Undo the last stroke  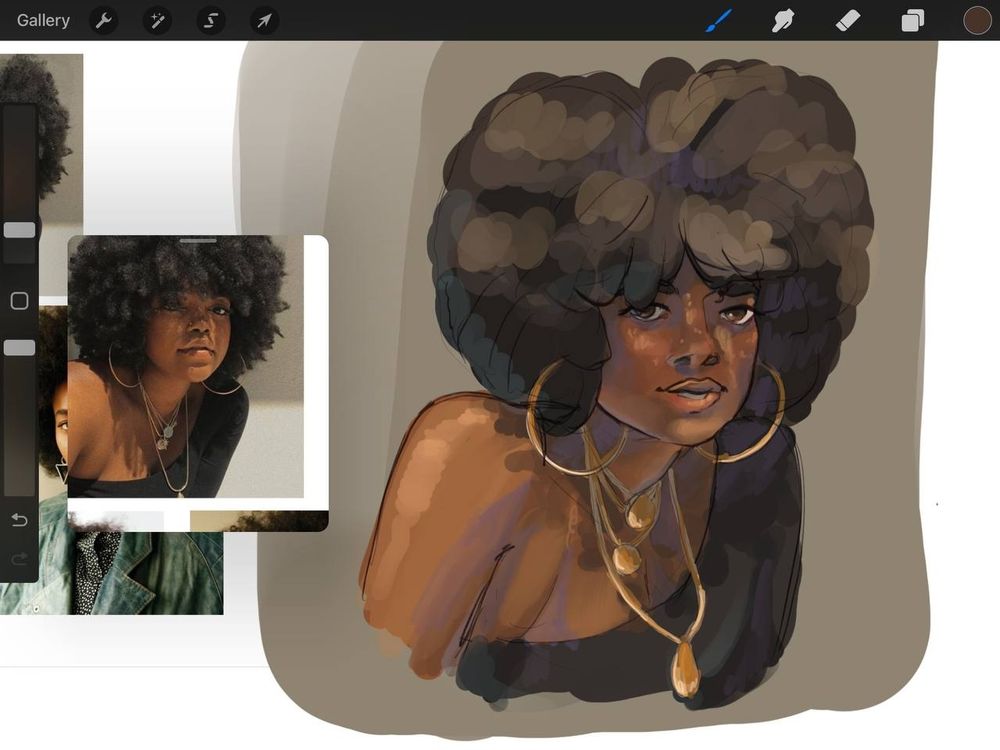pyautogui.click(x=20, y=520)
